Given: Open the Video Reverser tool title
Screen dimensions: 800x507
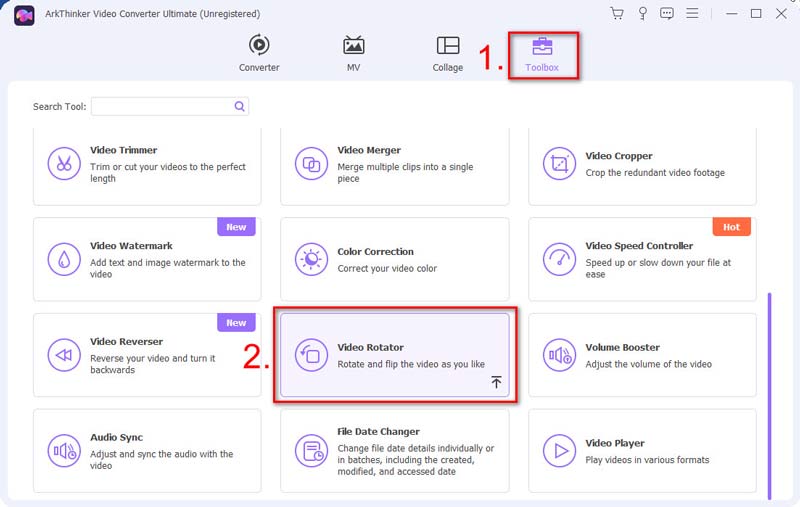Looking at the screenshot, I should click(x=127, y=342).
